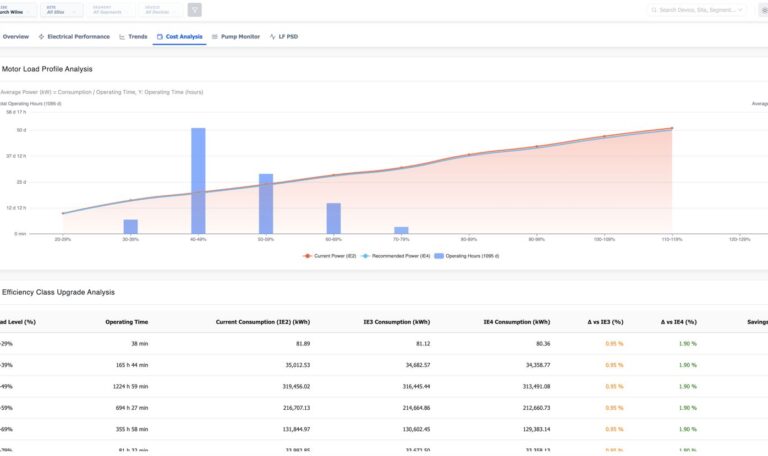Click the 319,456.02 consumption value
Viewport: 768px width, 456px height.
(x=296, y=386)
